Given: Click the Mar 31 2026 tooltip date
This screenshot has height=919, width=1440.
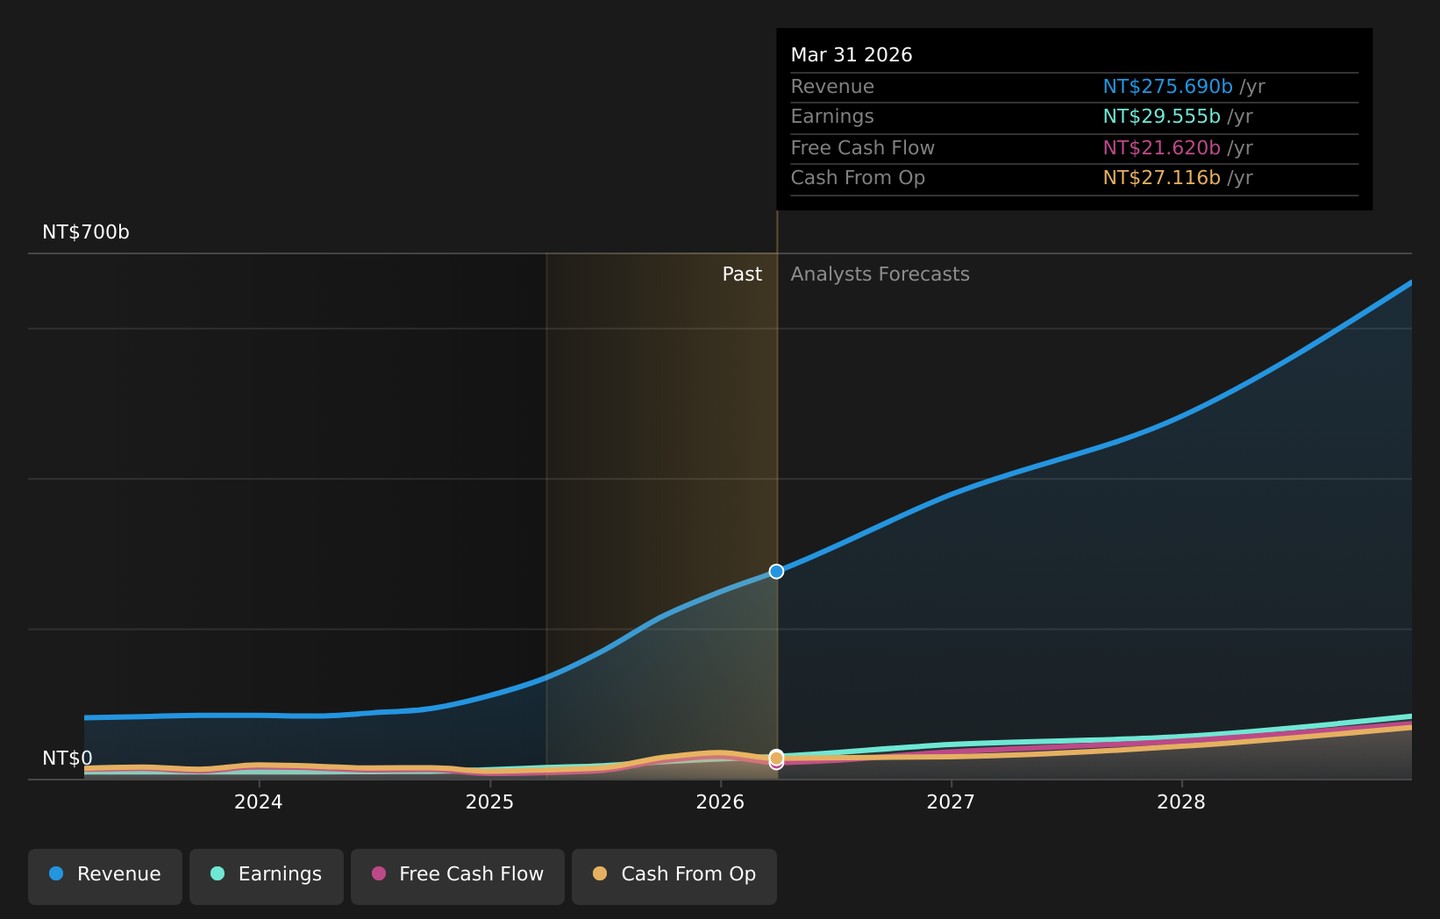Looking at the screenshot, I should coord(852,55).
